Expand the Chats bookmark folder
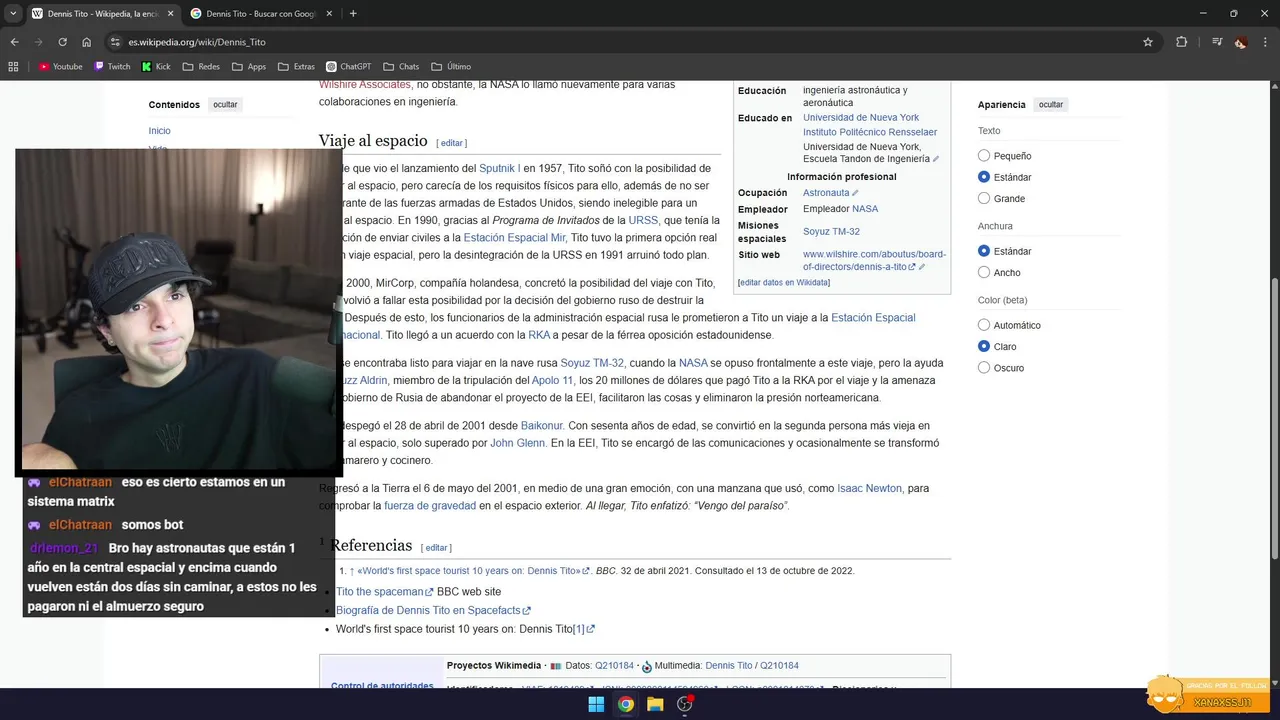Image resolution: width=1280 pixels, height=720 pixels. (401, 67)
